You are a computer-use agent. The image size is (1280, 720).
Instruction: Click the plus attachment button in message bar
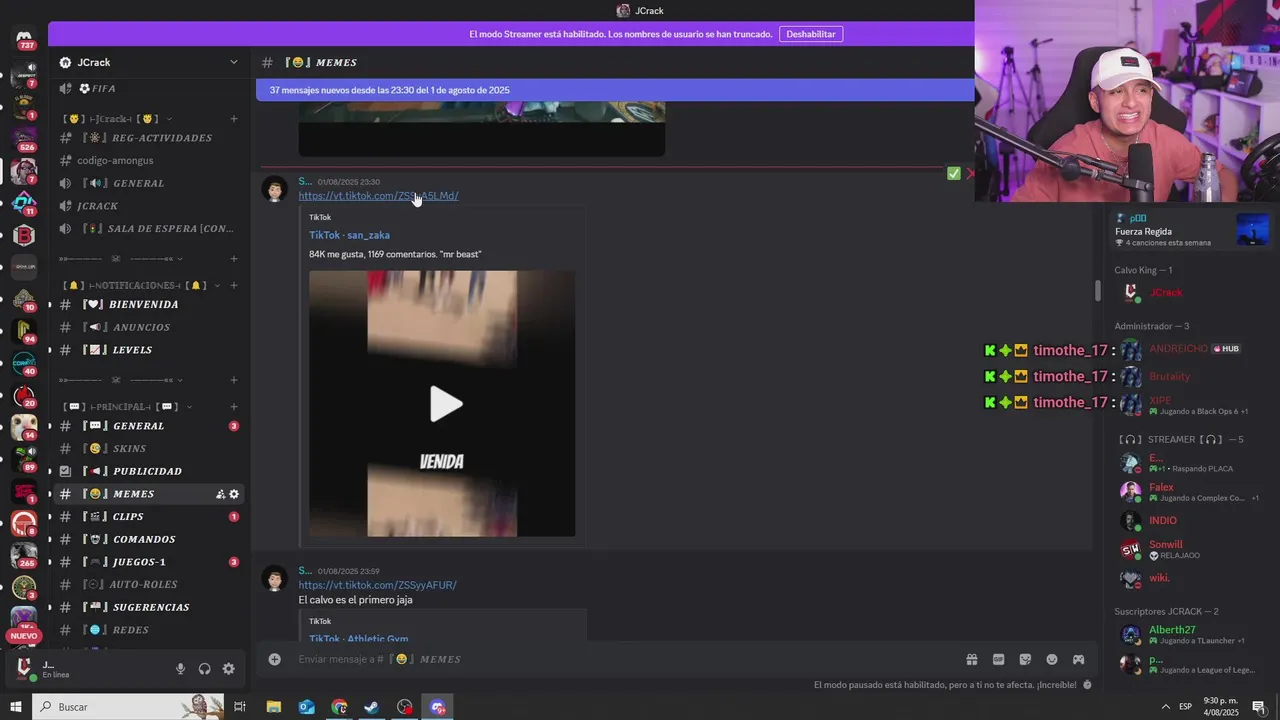click(x=275, y=659)
